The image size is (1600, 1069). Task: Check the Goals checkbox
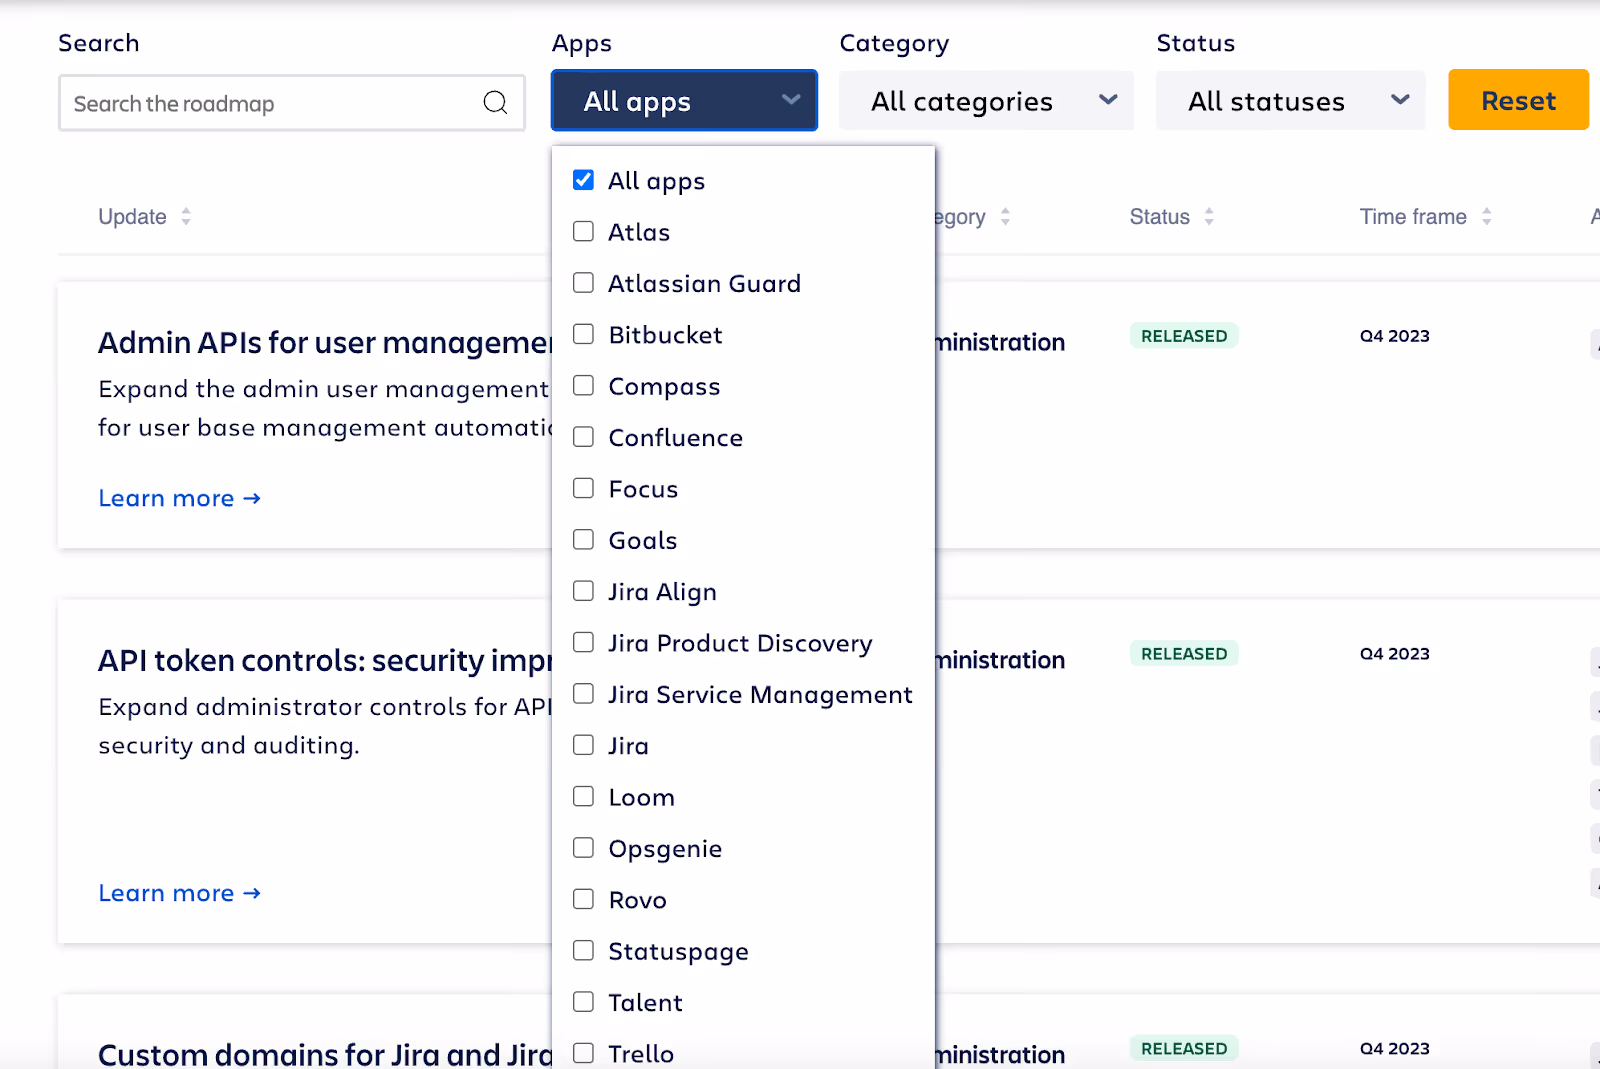(583, 539)
